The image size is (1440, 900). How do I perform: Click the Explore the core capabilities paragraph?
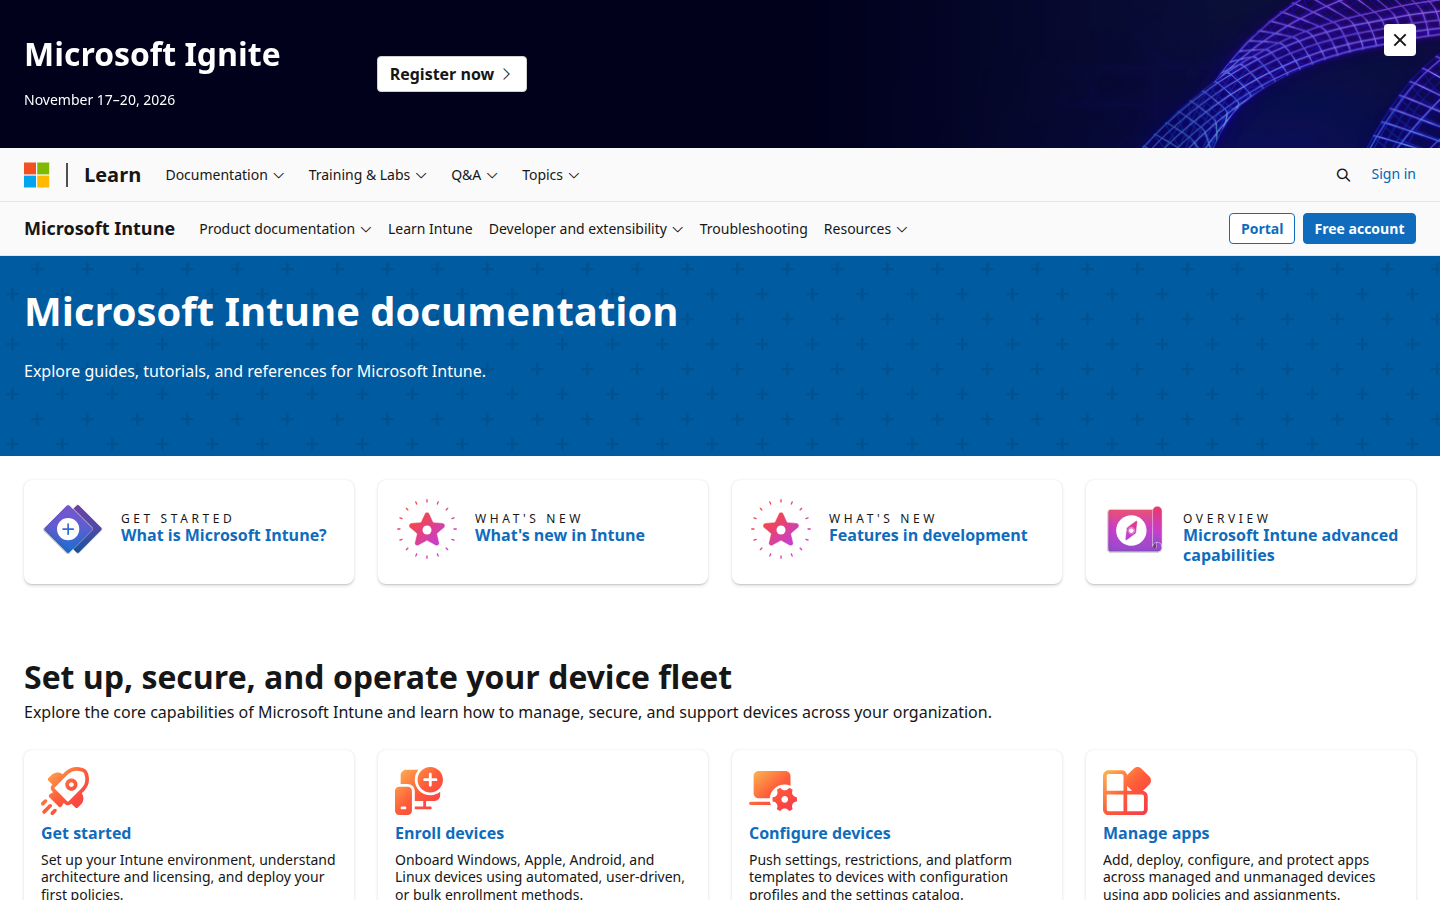click(x=508, y=712)
